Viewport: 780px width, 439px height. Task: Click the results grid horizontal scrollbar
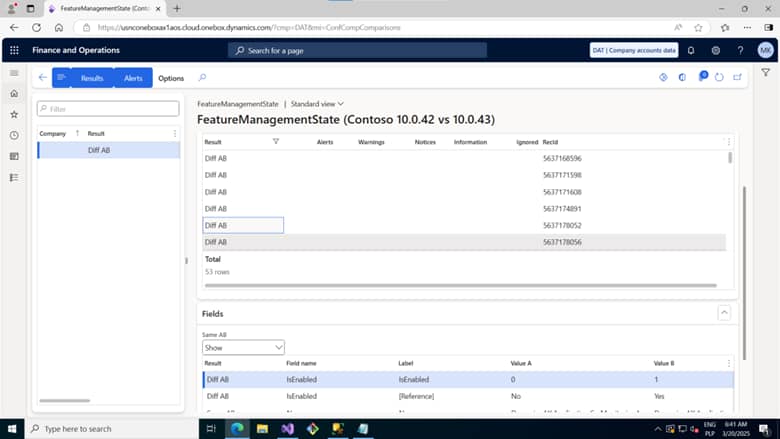461,286
